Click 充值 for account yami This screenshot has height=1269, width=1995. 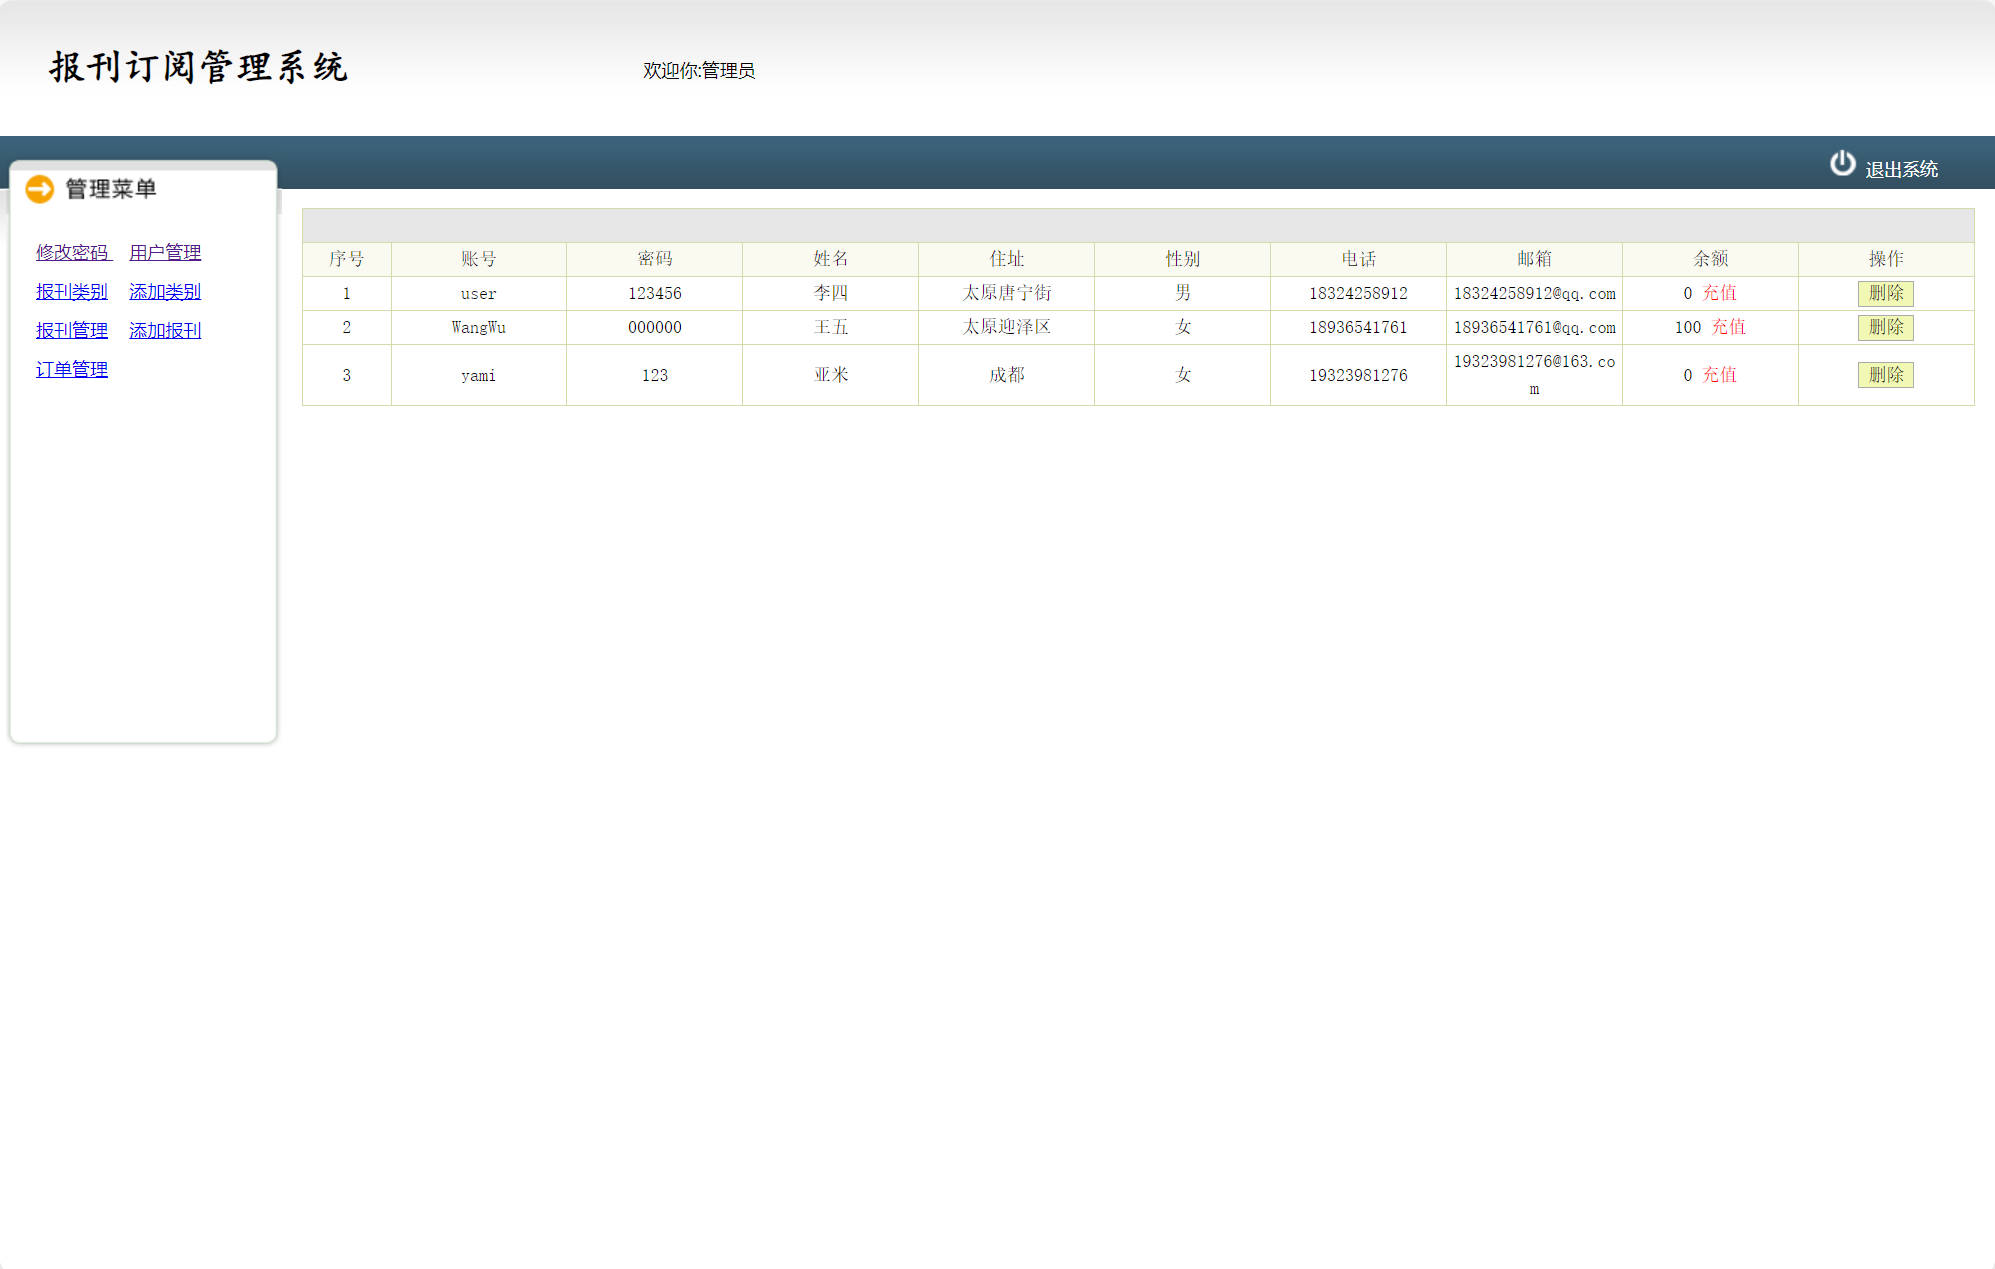pyautogui.click(x=1719, y=375)
